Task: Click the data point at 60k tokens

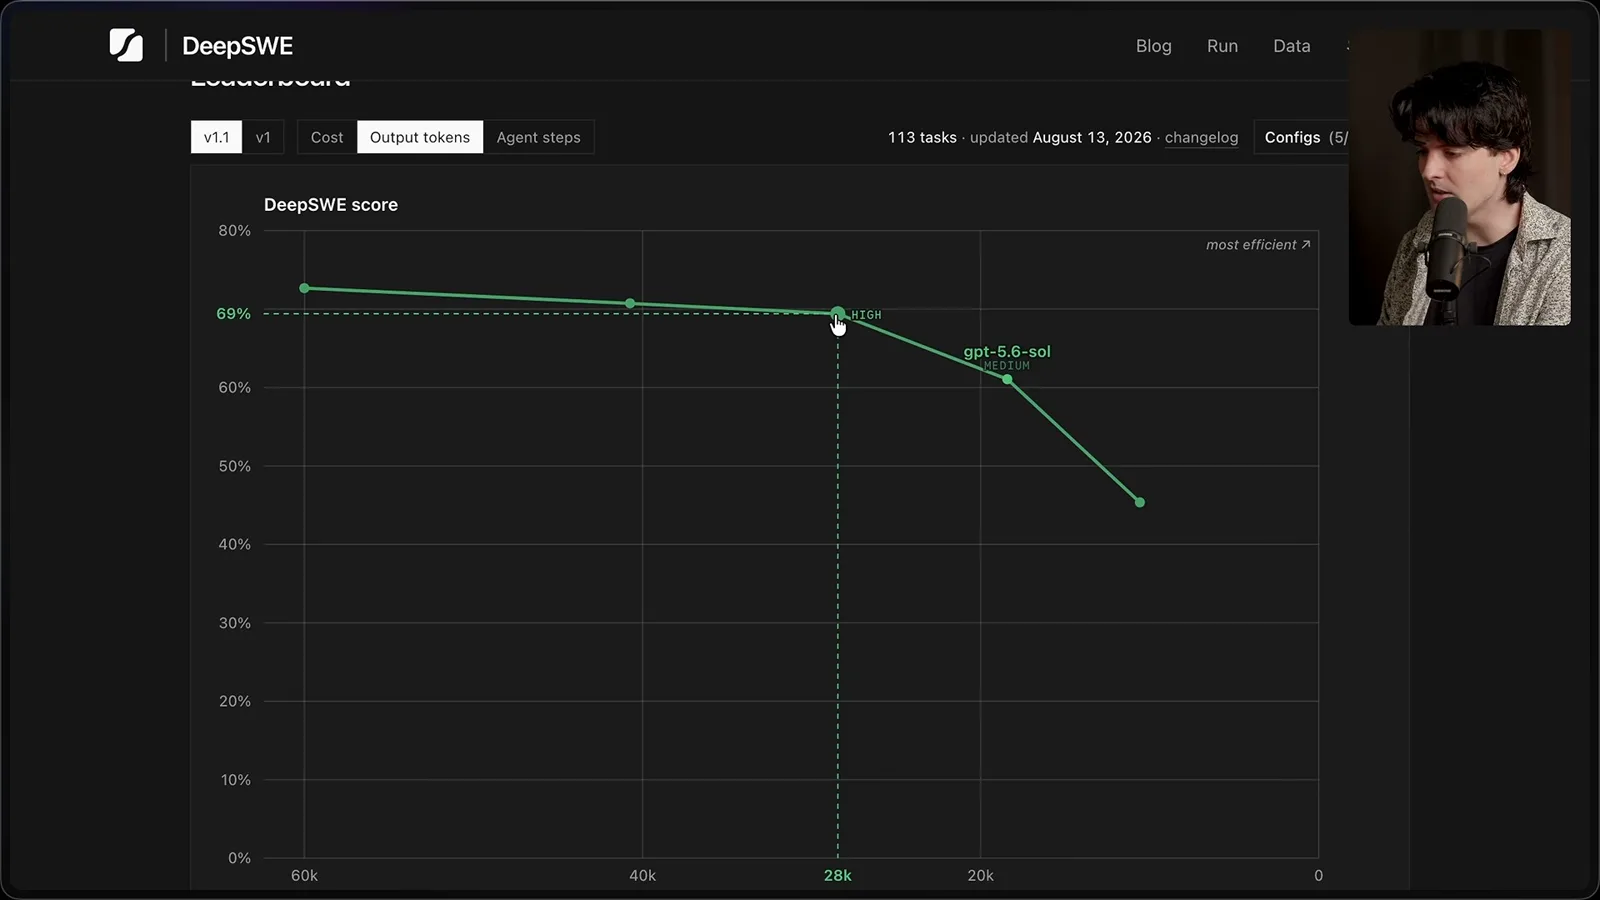Action: point(304,288)
